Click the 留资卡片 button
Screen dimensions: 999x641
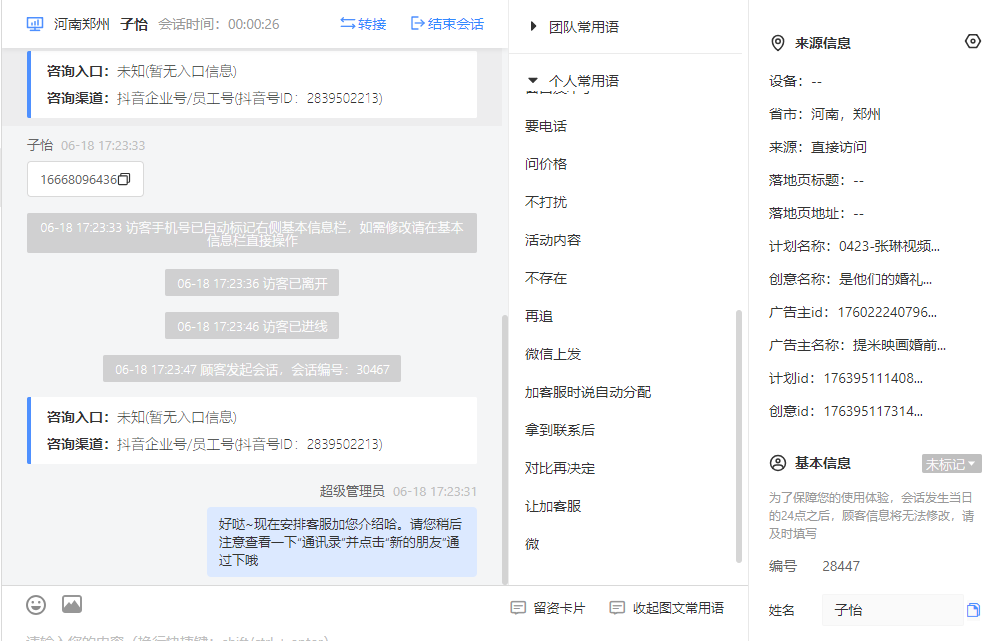pos(548,608)
